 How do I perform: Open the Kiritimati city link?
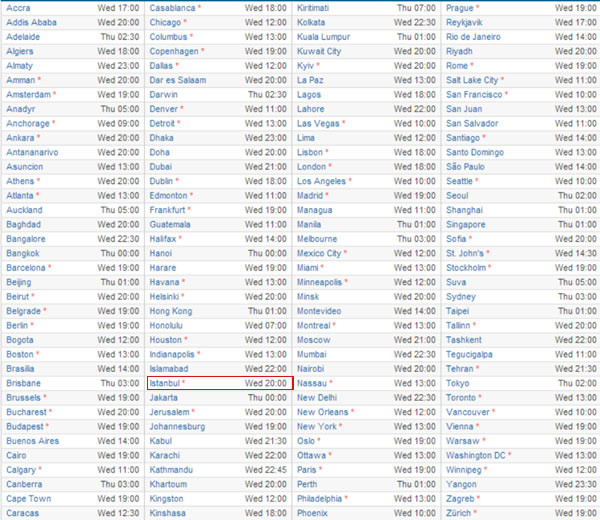point(316,8)
